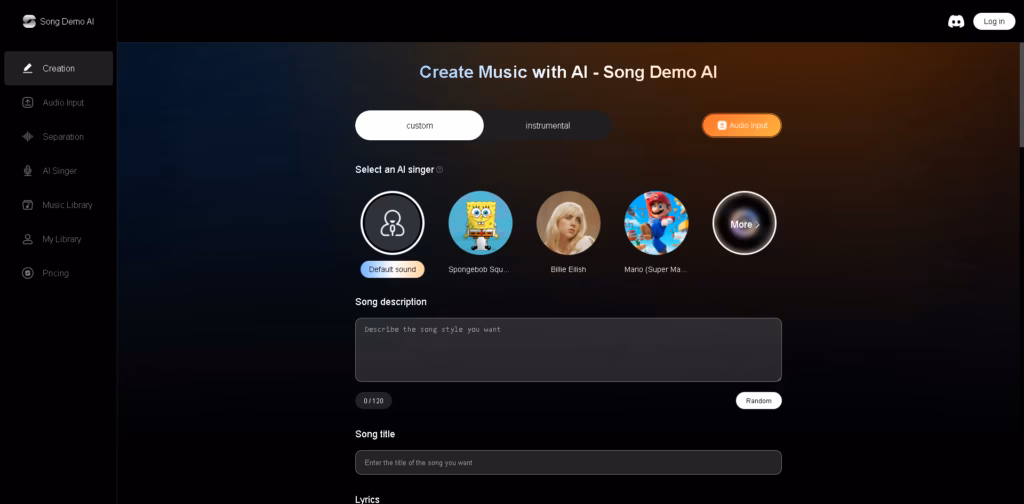This screenshot has height=504, width=1024.
Task: Click the Music Library icon
Action: pos(27,205)
